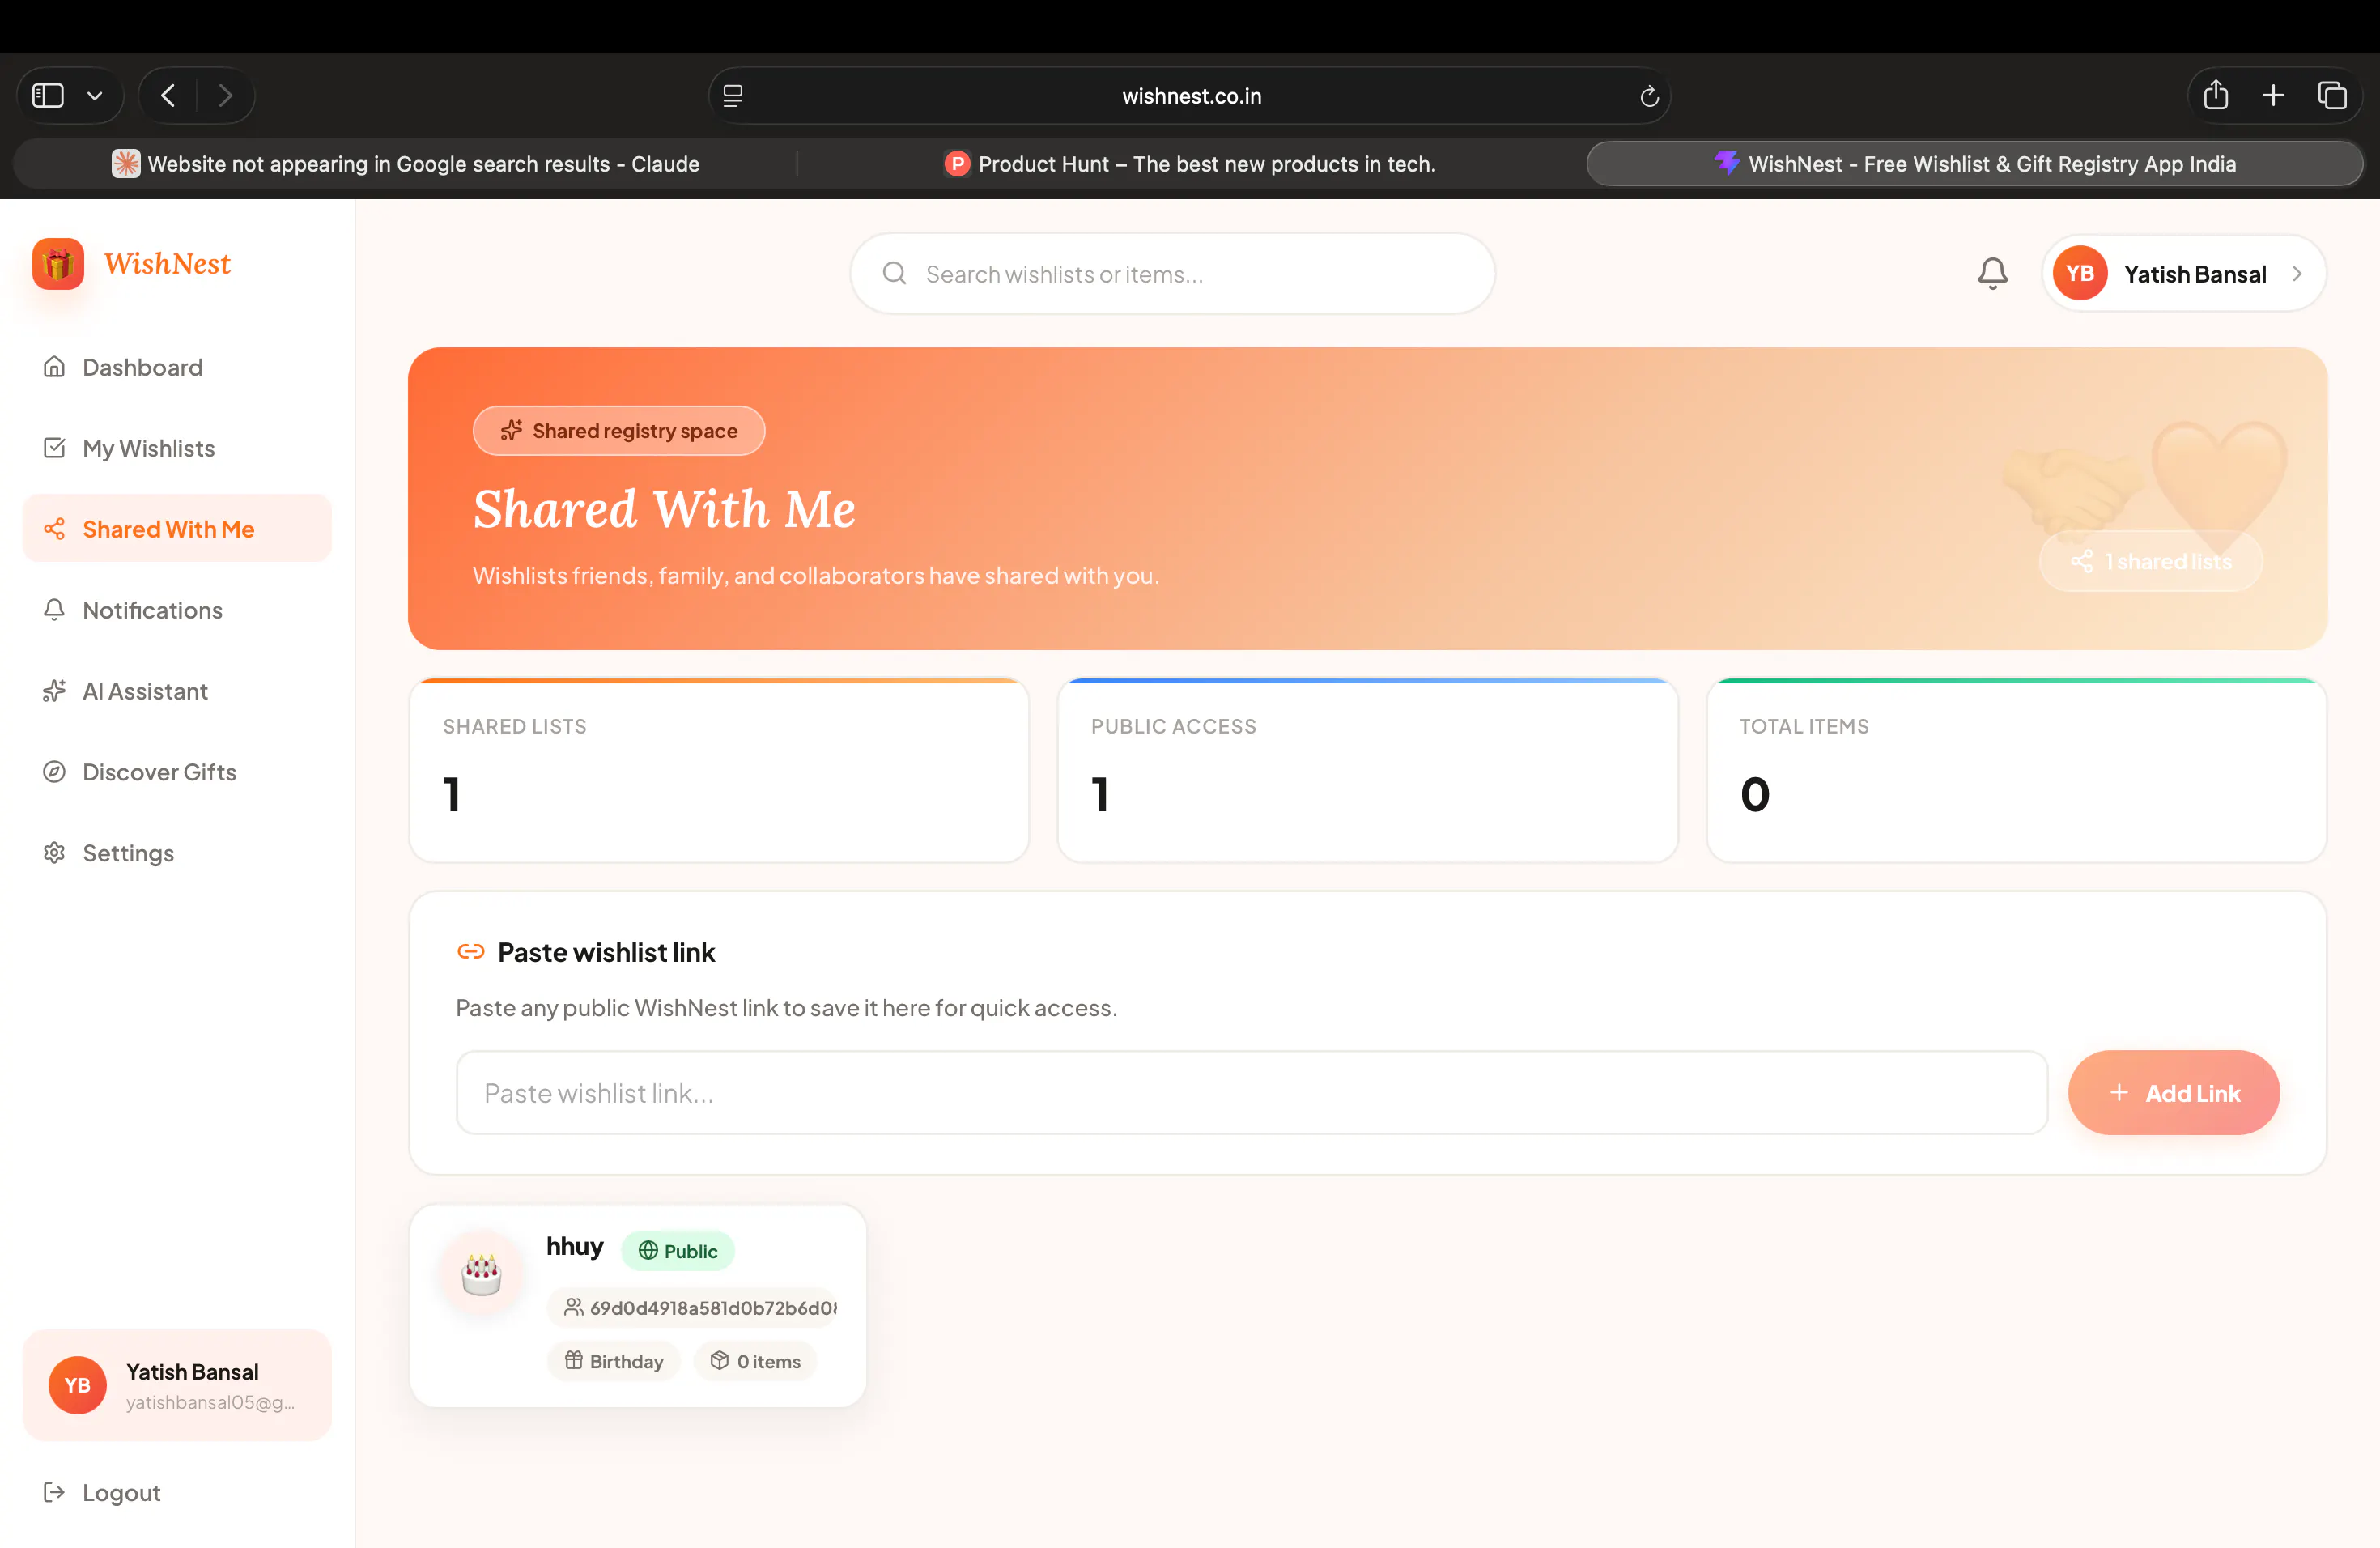This screenshot has height=1548, width=2380.
Task: Click the AI Assistant sparkle icon
Action: (x=54, y=691)
